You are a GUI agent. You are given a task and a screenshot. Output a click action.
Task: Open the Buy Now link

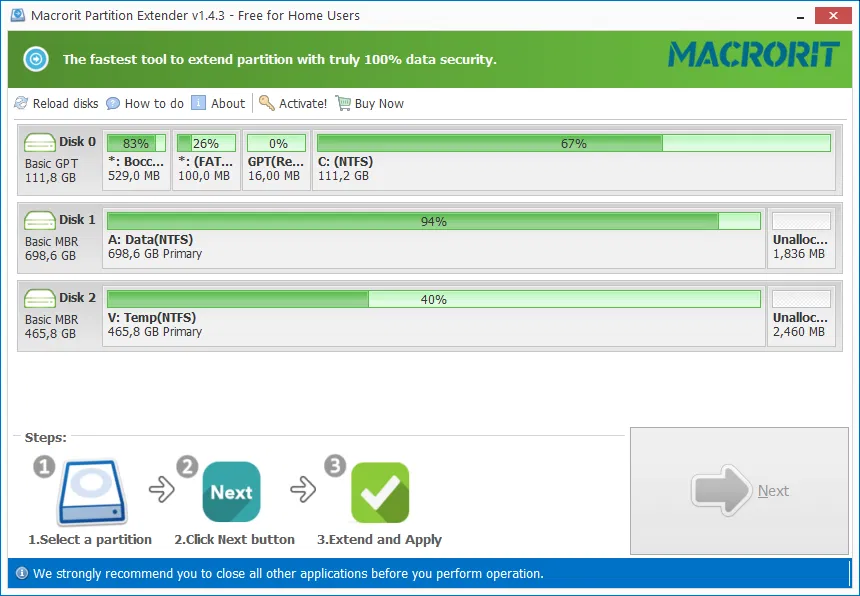(x=370, y=104)
